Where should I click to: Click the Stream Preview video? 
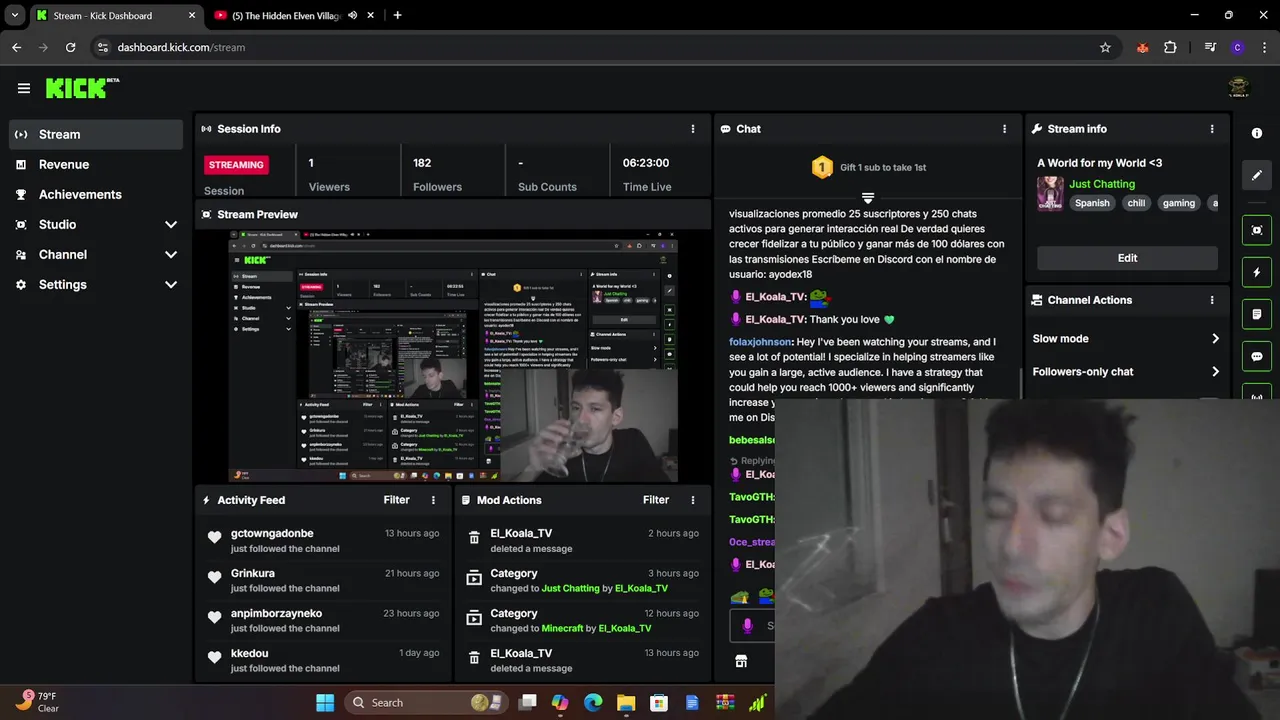(x=453, y=356)
